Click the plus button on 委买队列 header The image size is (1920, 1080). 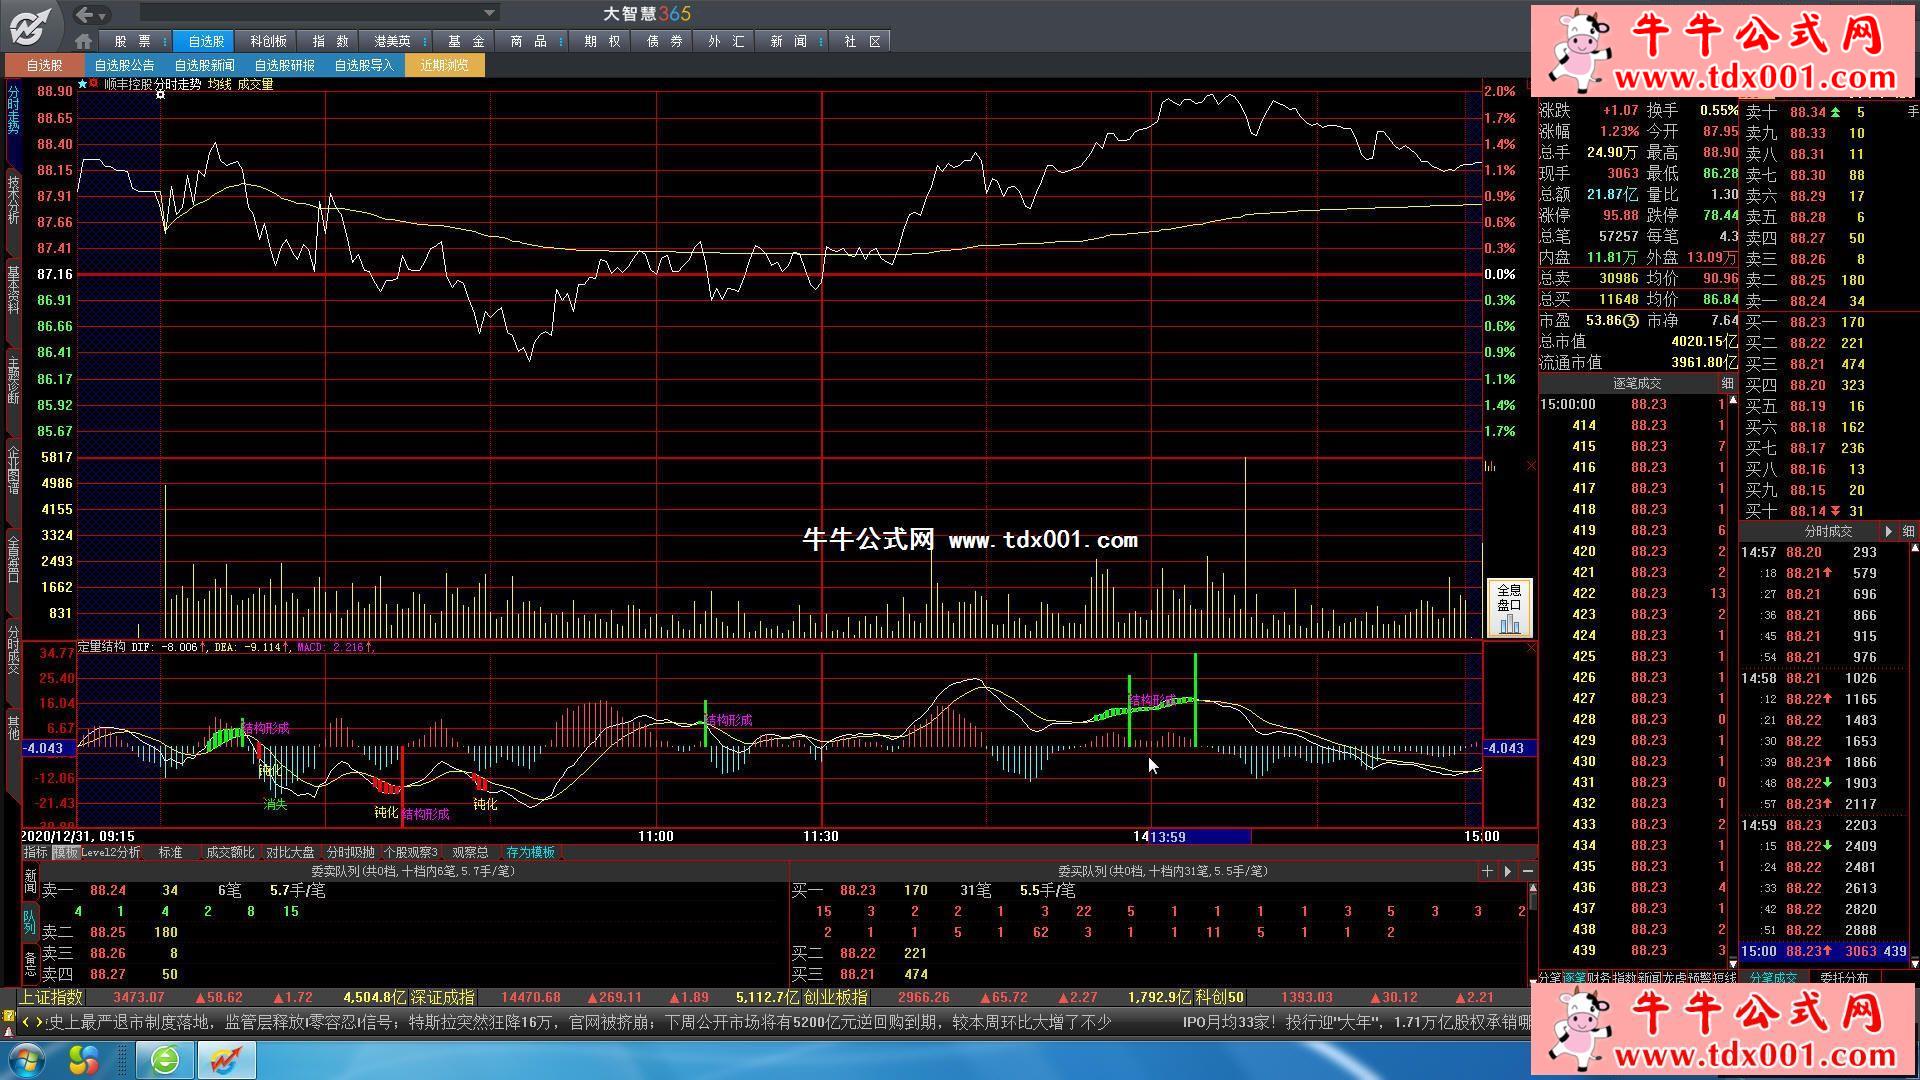point(1487,871)
